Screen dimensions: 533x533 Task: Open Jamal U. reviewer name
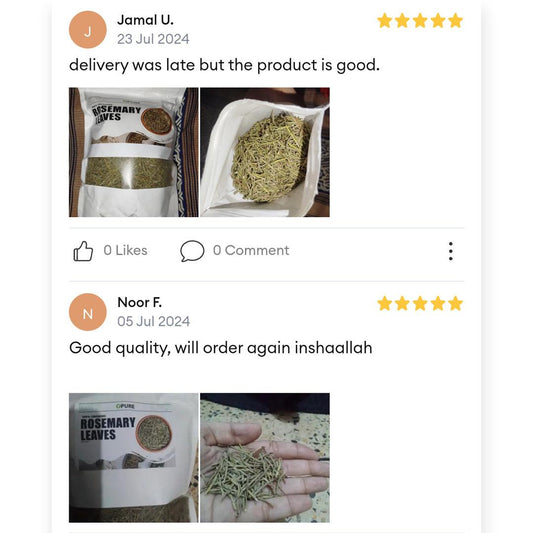(145, 20)
